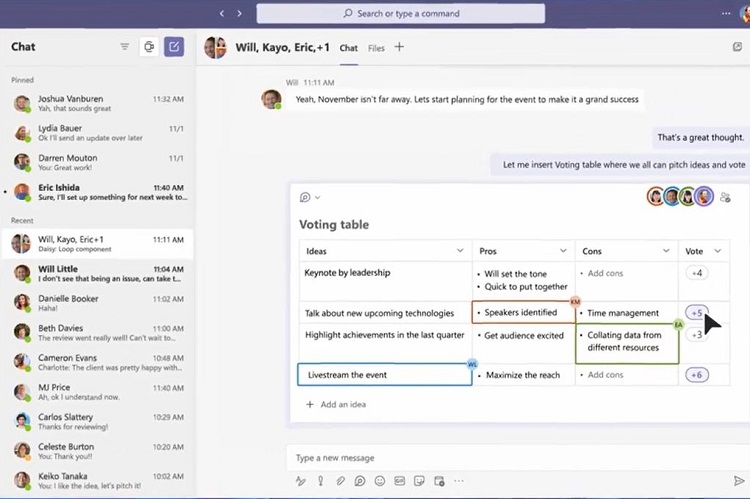
Task: Open the Will, Kayo, Eric group avatar
Action: tap(215, 47)
